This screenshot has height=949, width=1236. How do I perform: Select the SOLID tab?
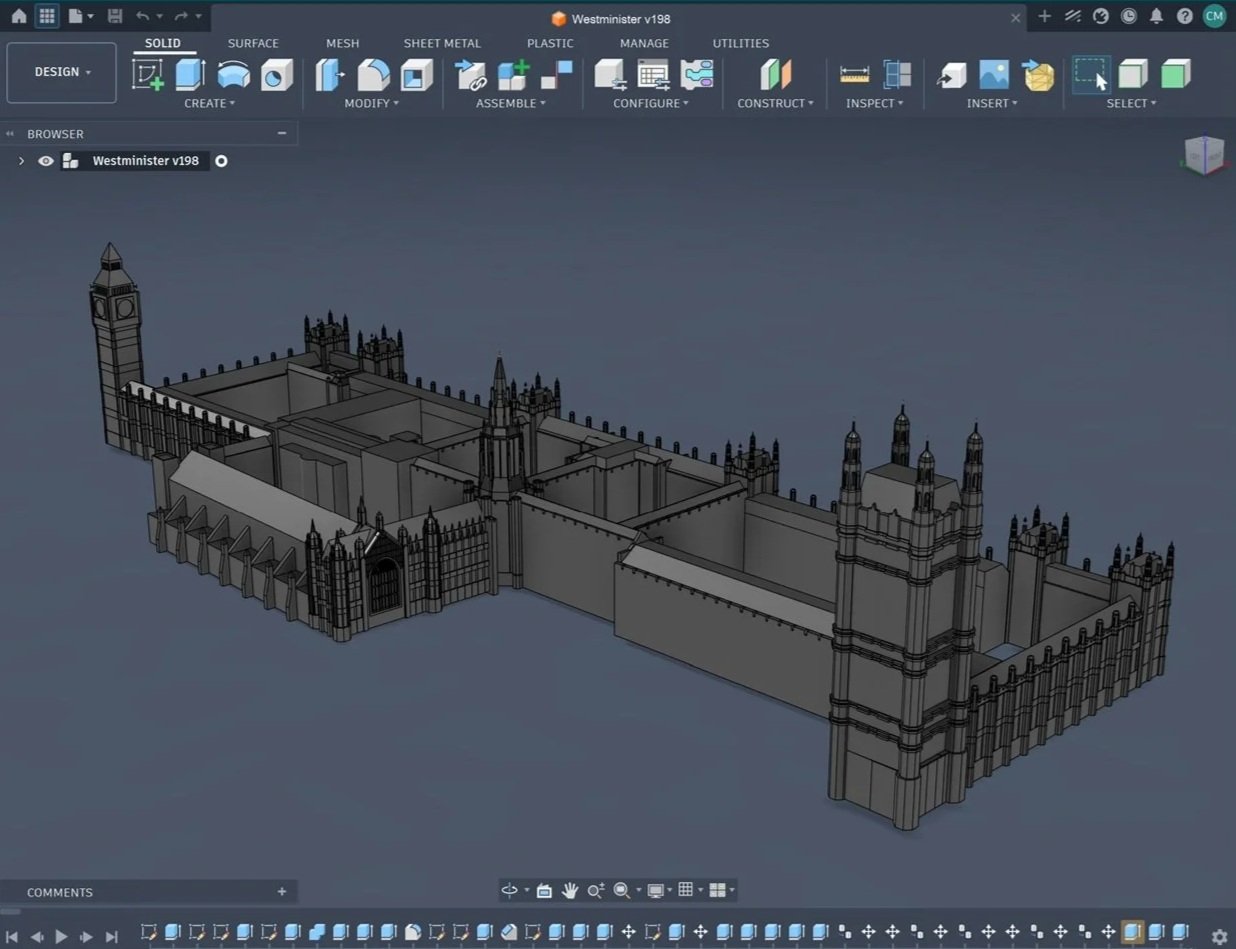(163, 43)
